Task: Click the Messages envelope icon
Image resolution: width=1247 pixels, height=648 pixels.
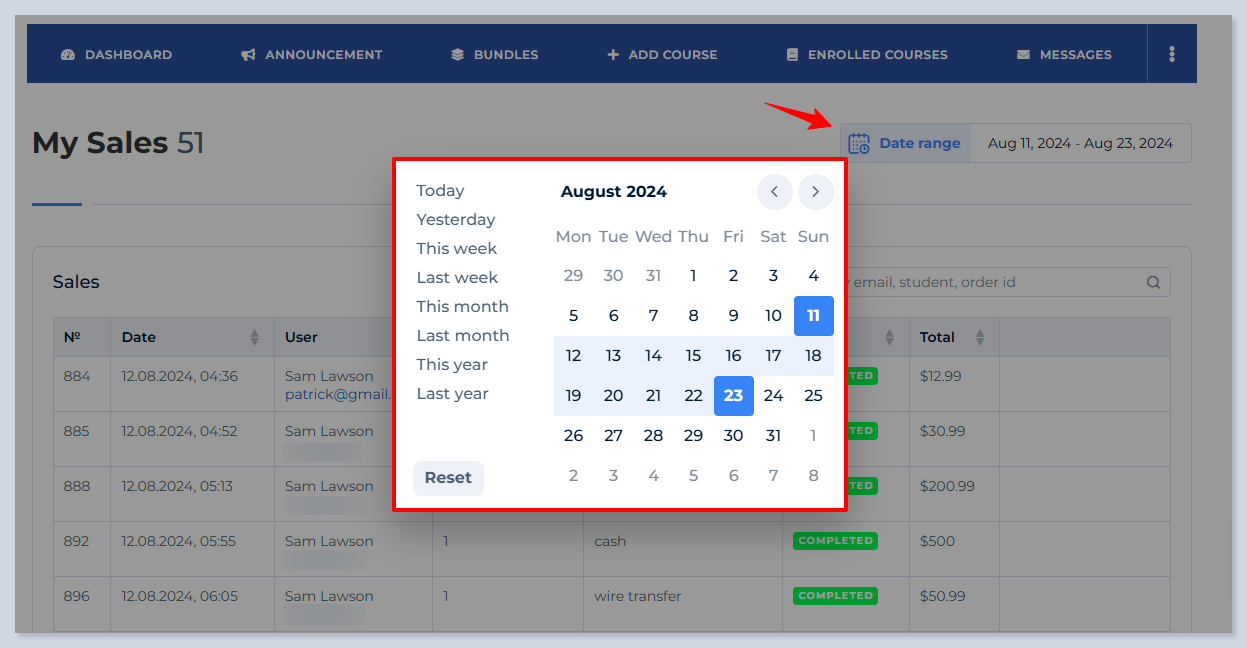Action: click(1023, 55)
